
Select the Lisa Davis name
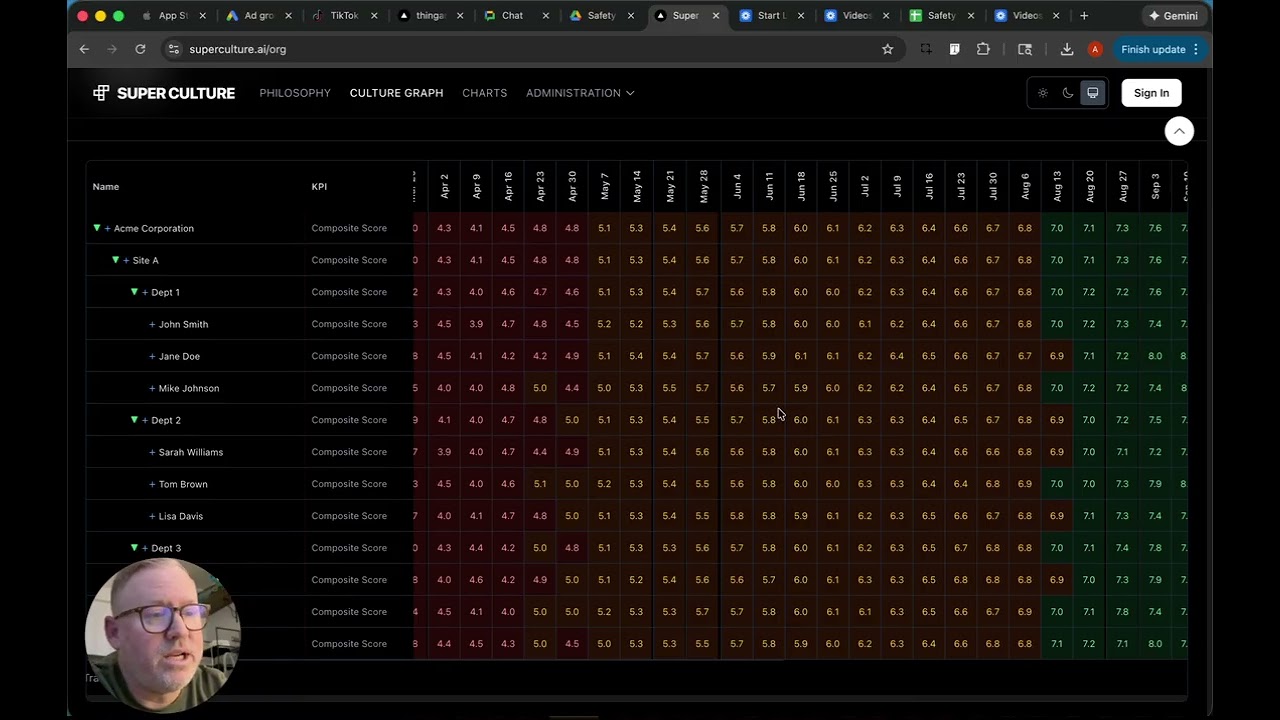point(181,516)
